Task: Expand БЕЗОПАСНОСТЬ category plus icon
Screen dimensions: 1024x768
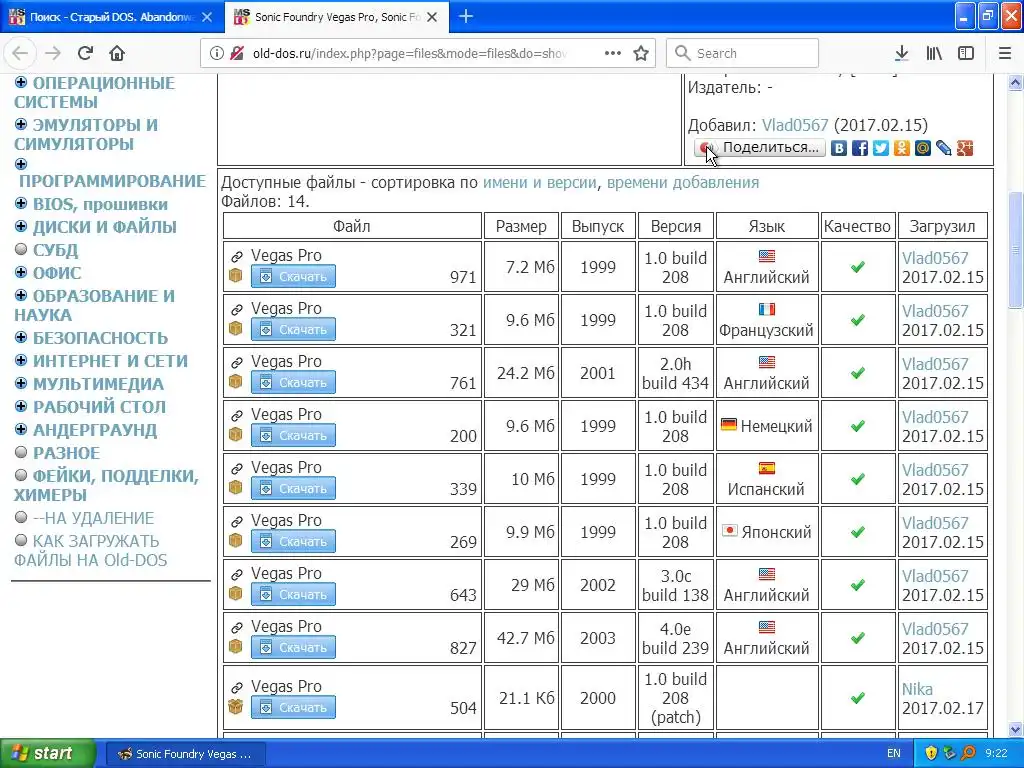Action: 21,338
